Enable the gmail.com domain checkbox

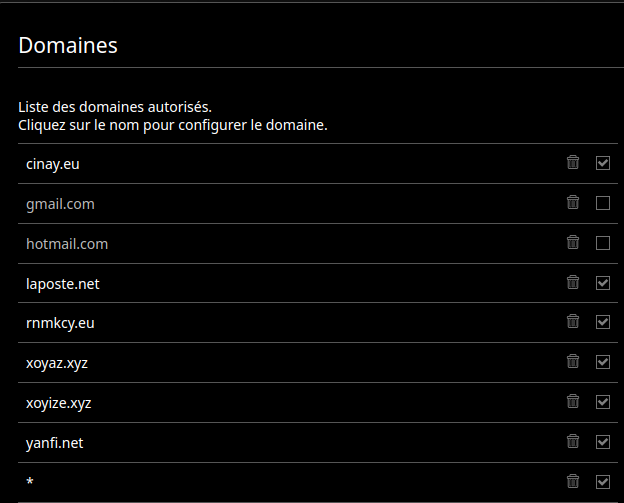tap(603, 203)
